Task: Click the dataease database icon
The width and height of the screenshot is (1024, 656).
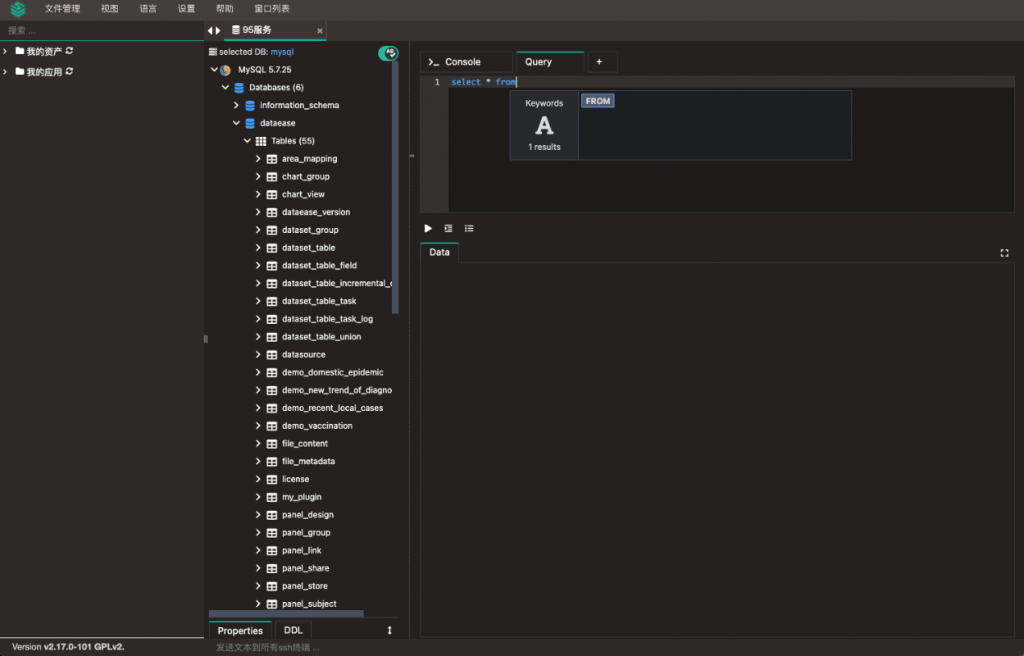Action: tap(249, 123)
